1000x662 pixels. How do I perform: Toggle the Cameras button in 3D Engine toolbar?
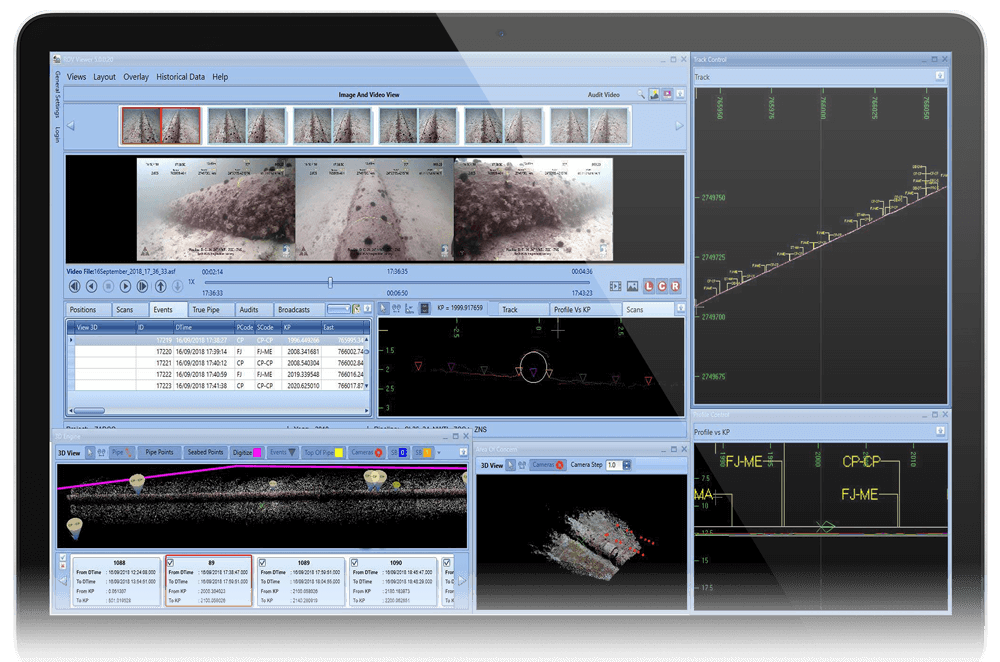click(366, 453)
